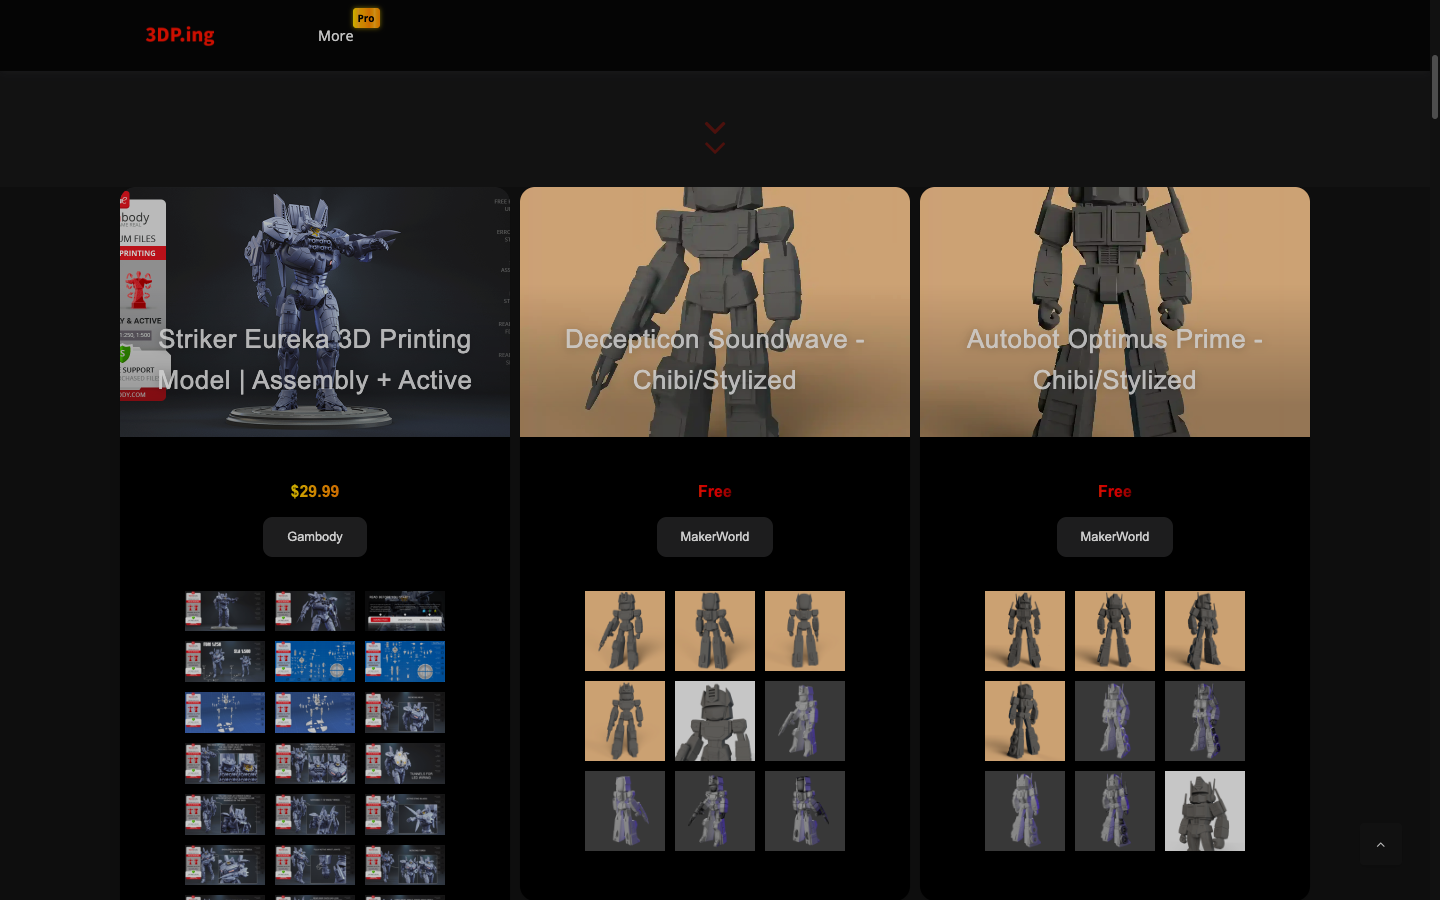
Task: Select third Optimus Prime thumbnail, top row
Action: (x=1205, y=631)
